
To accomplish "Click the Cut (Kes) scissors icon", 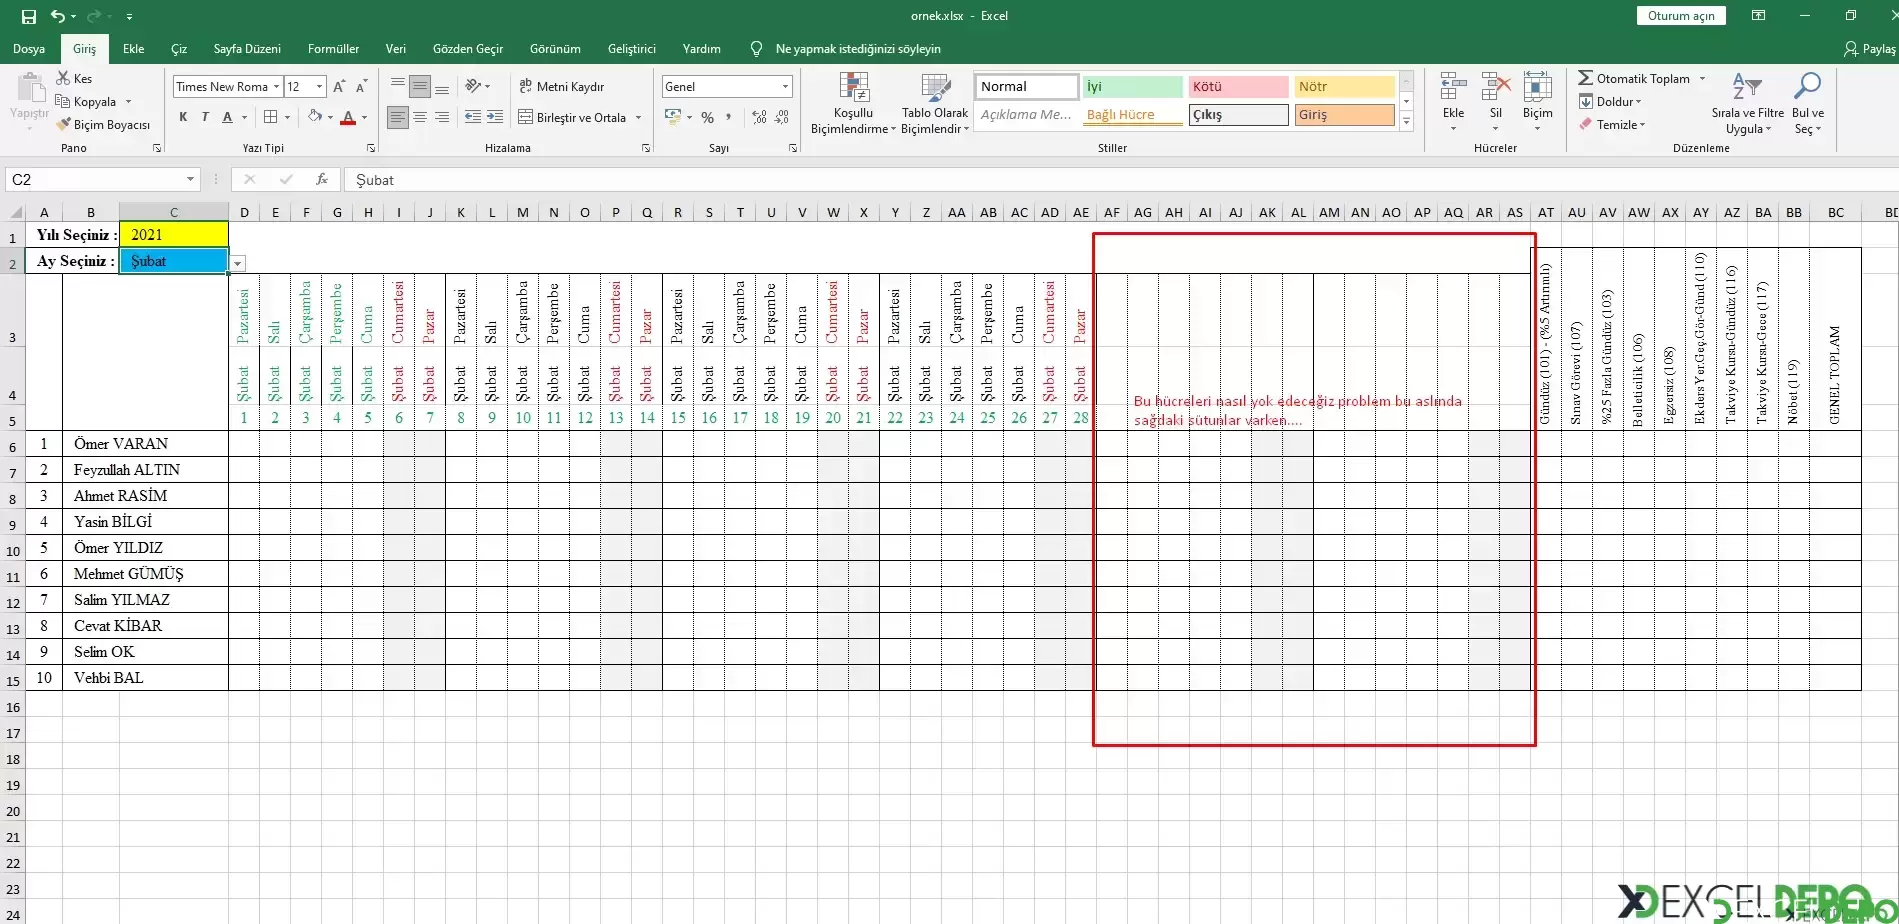I will [x=63, y=78].
